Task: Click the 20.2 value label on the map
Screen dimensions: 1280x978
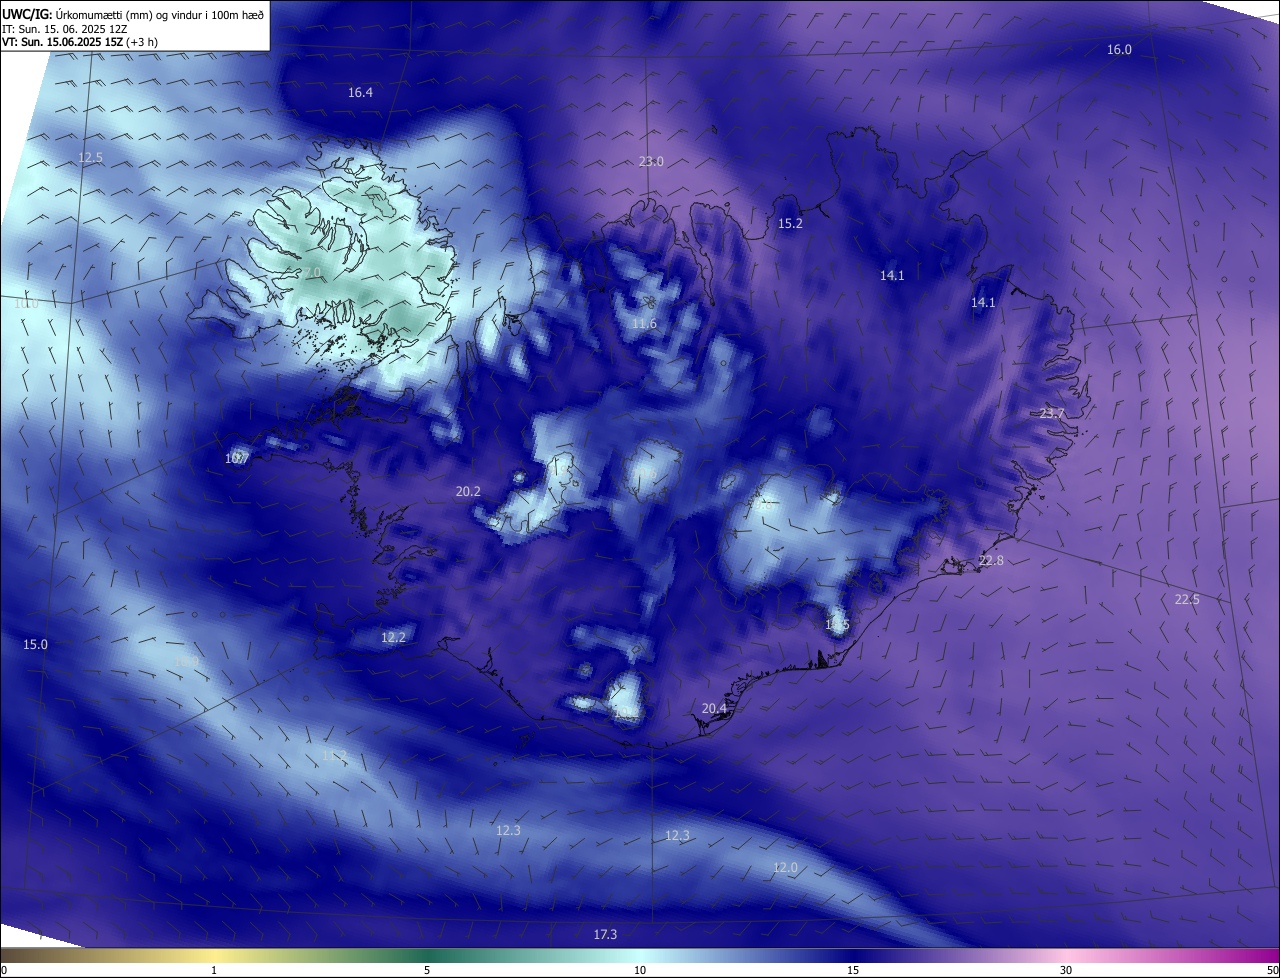Action: pyautogui.click(x=468, y=492)
